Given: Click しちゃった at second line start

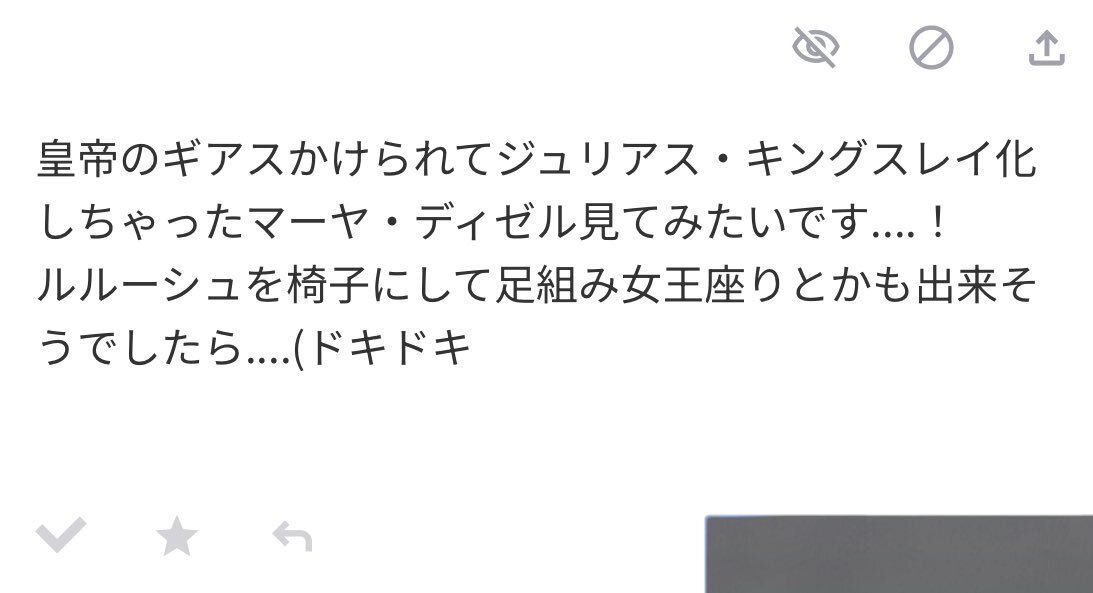Looking at the screenshot, I should coord(141,223).
